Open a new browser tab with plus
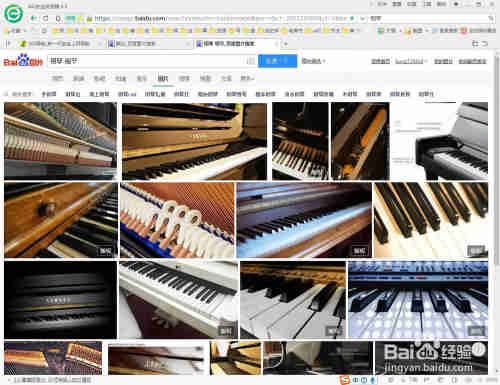 286,44
